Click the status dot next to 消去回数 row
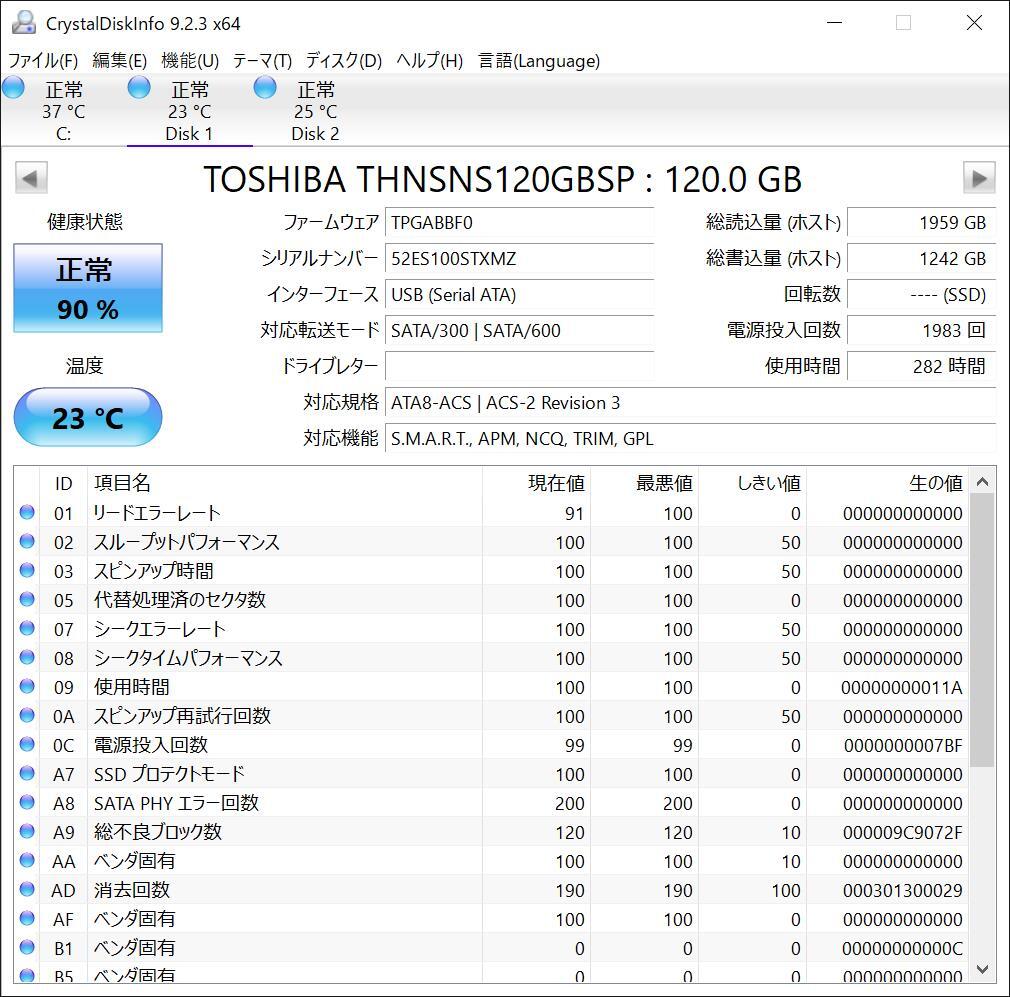This screenshot has width=1010, height=997. (27, 890)
